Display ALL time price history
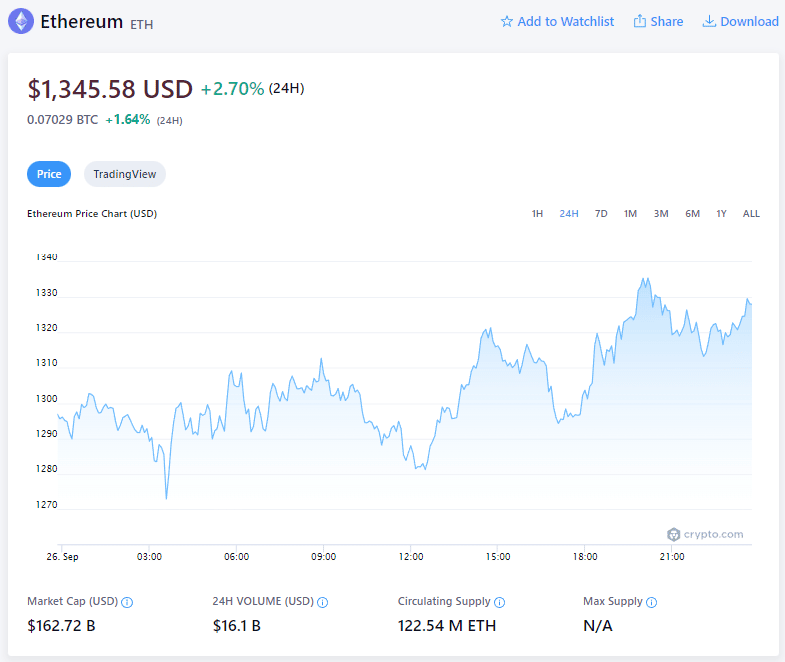The width and height of the screenshot is (785, 662). coord(751,213)
